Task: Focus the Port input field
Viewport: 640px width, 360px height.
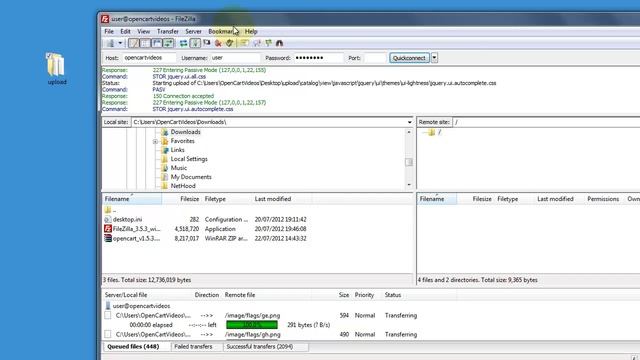Action: (x=375, y=58)
